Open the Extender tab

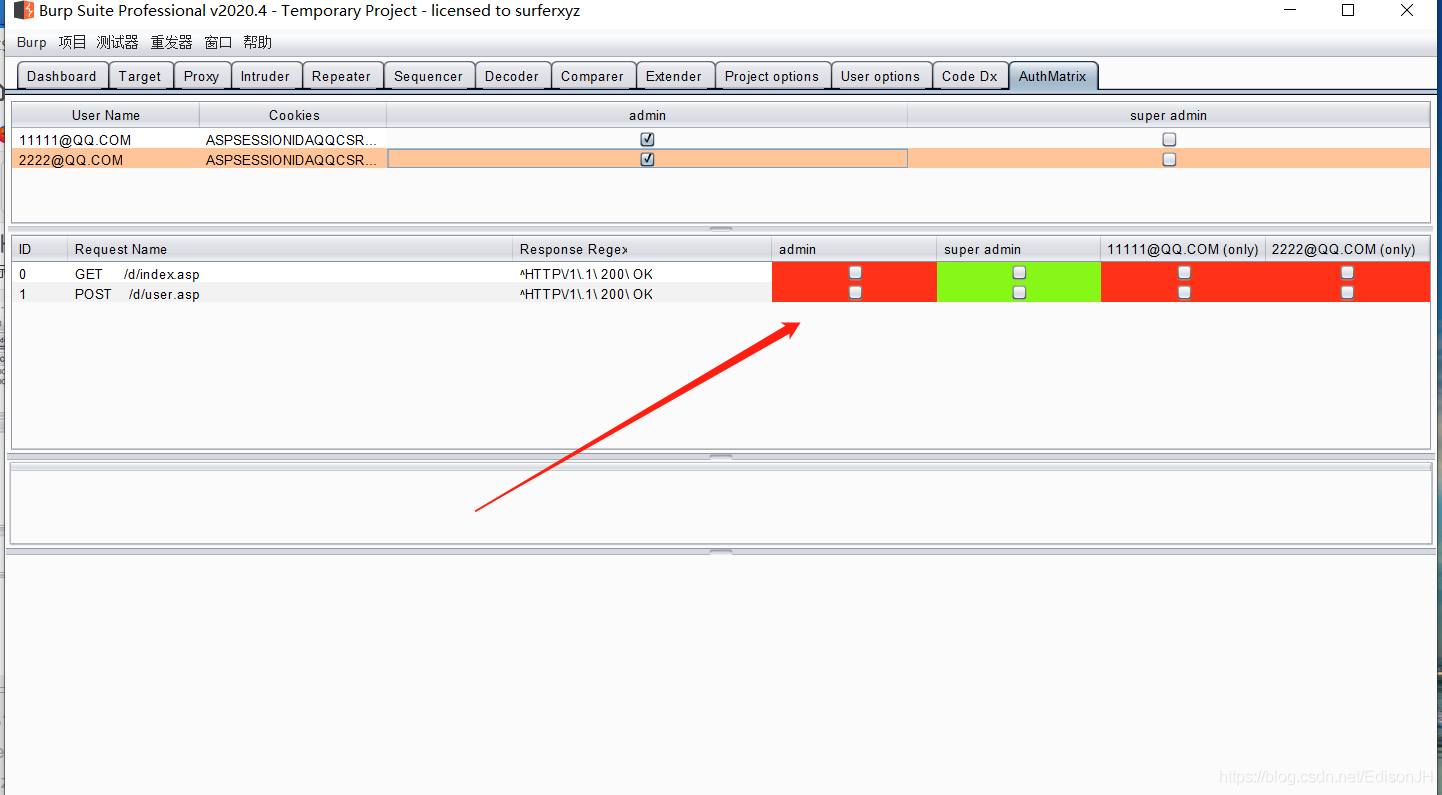coord(674,75)
